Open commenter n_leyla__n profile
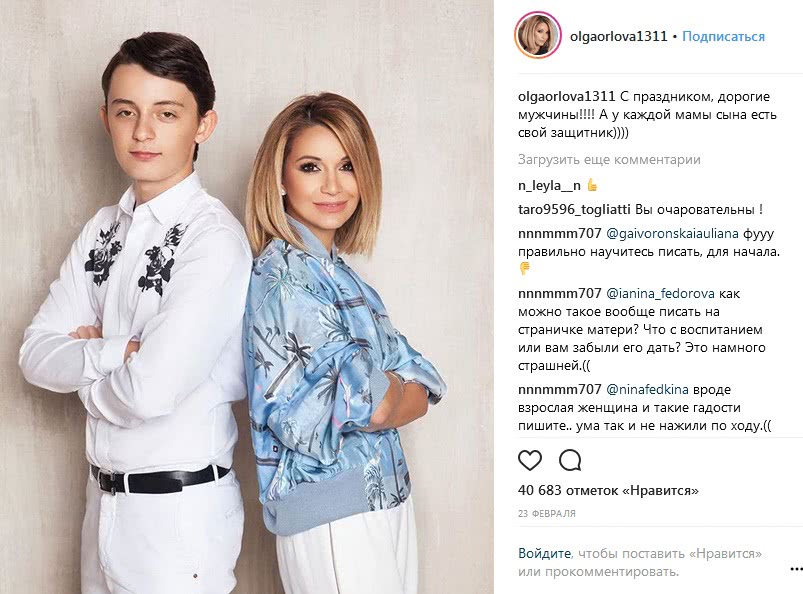Screen dimensions: 803x594 click(x=549, y=185)
